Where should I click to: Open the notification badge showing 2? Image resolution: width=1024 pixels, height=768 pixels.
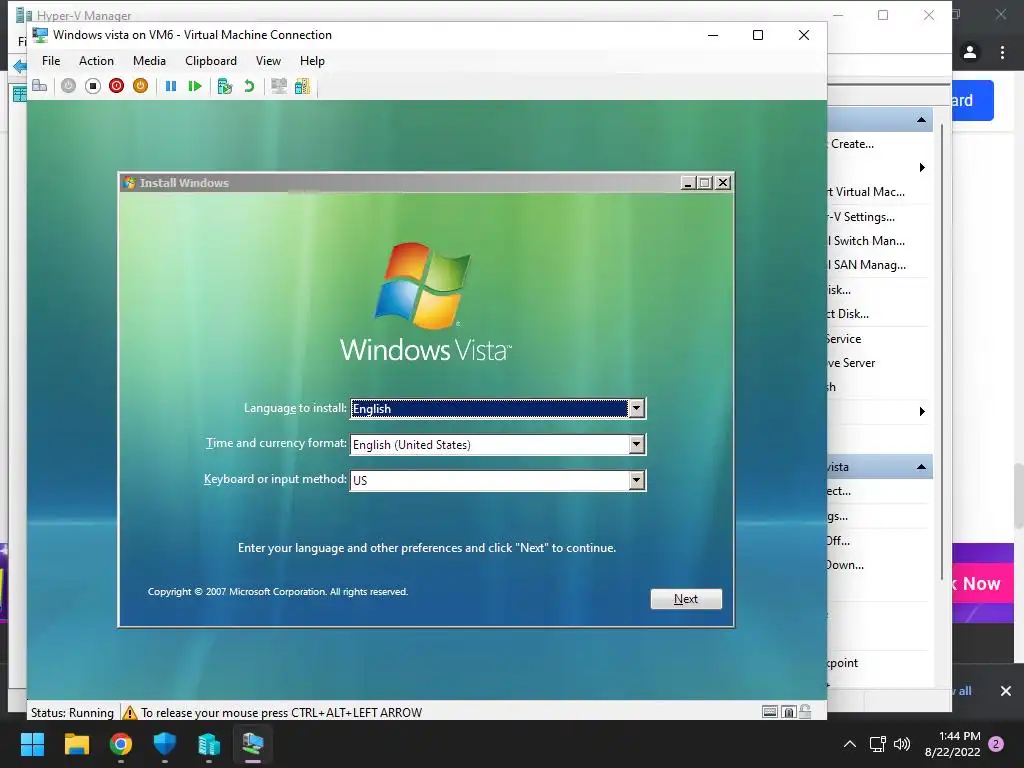coord(996,744)
